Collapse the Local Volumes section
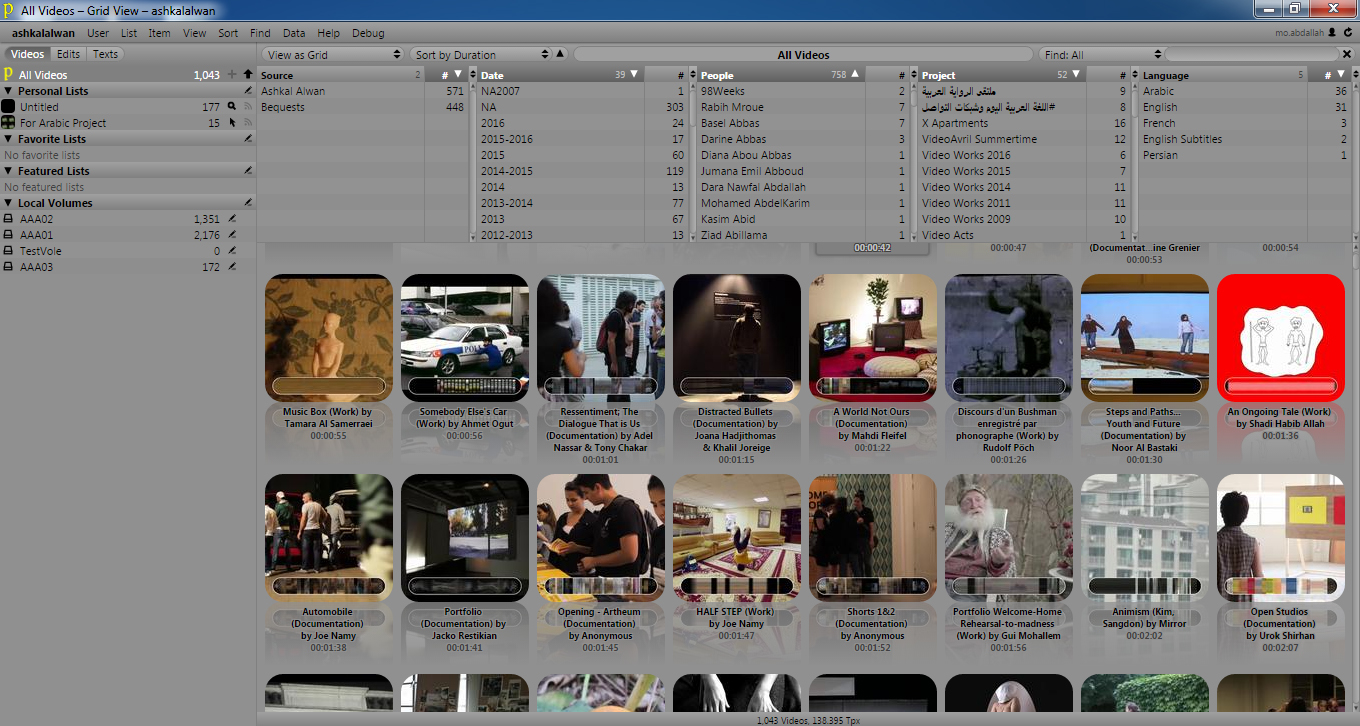Image resolution: width=1360 pixels, height=726 pixels. coord(8,203)
